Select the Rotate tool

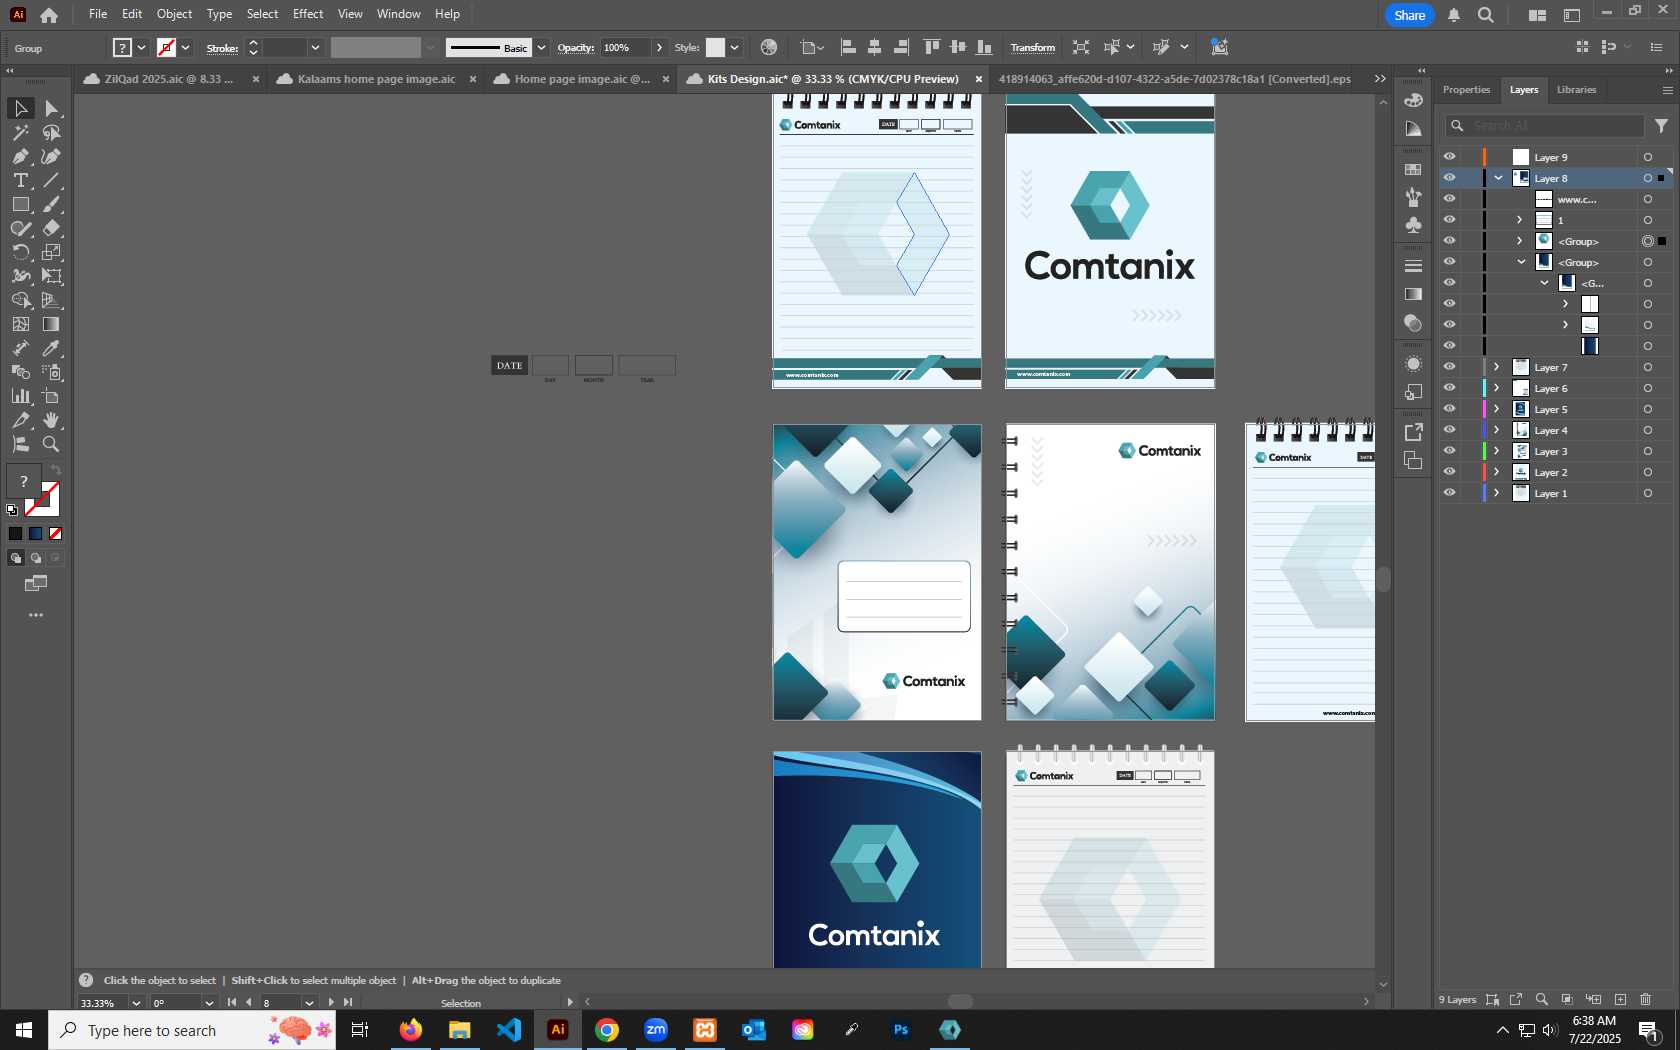click(x=20, y=252)
